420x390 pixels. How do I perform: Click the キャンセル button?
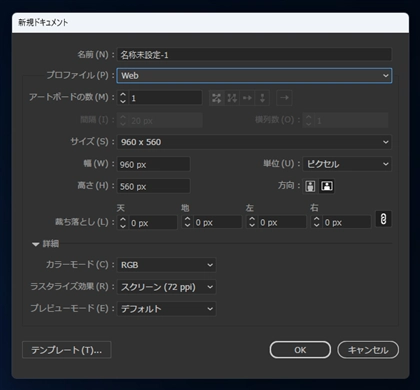point(368,350)
